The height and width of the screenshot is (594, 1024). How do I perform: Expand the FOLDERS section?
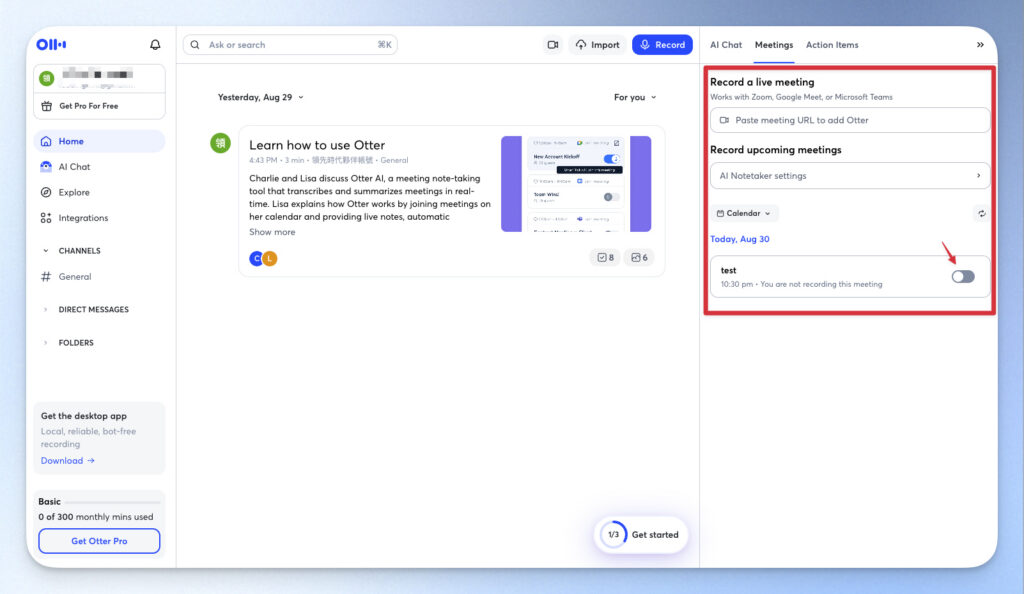(46, 343)
